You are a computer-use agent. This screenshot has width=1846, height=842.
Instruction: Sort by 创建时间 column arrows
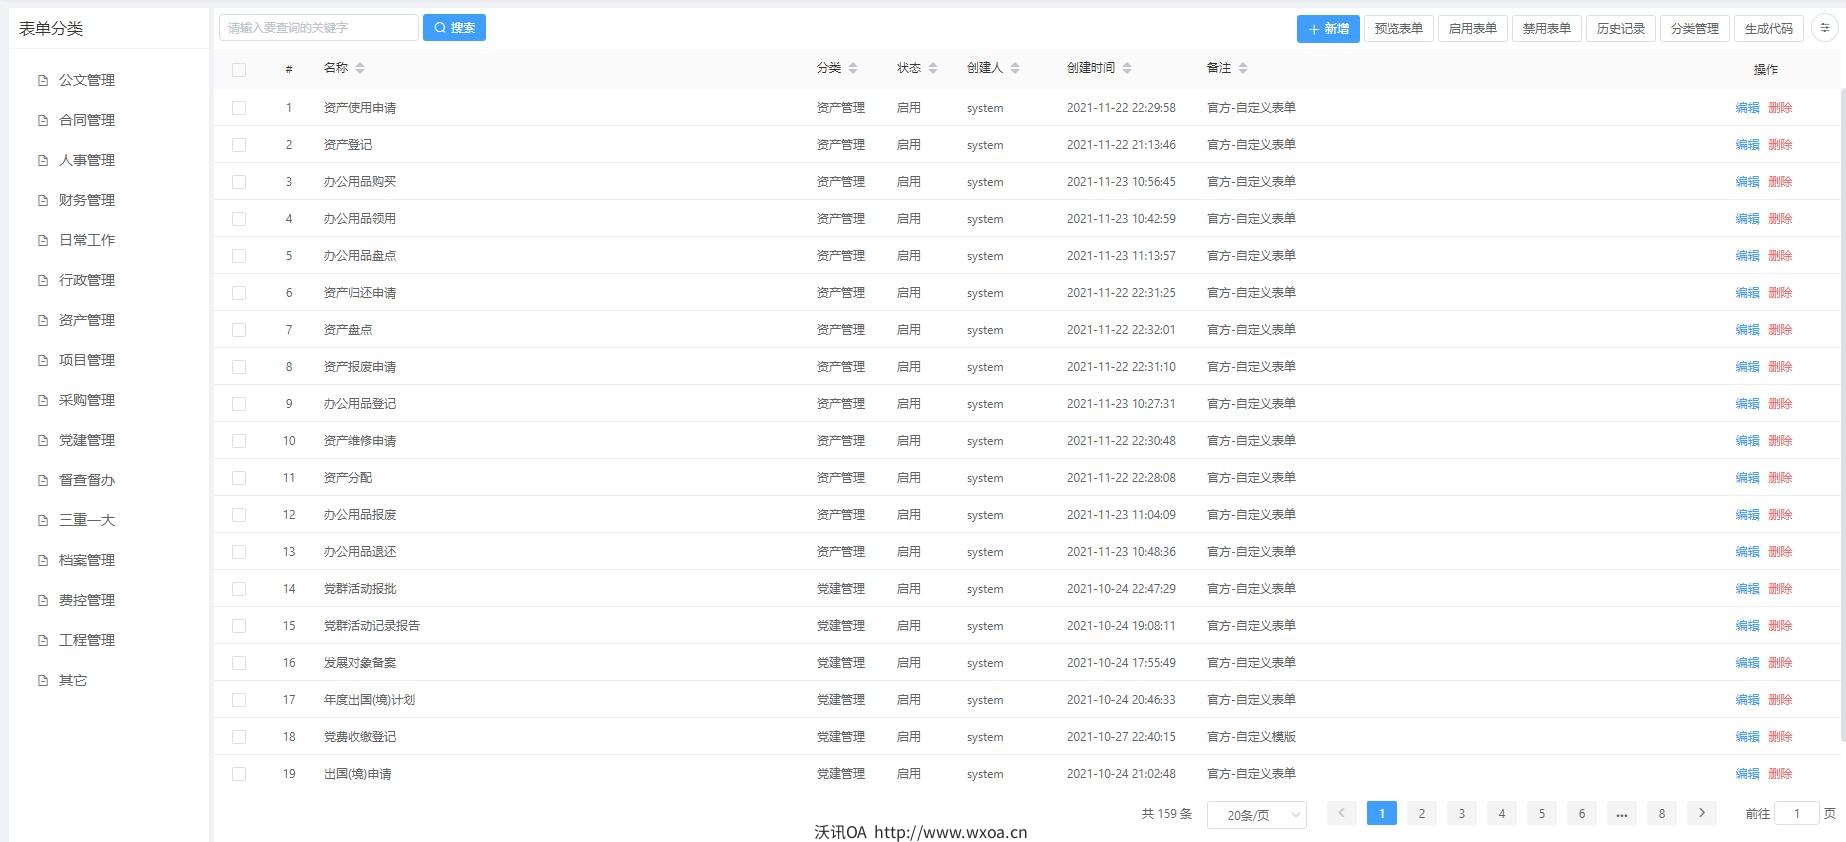pos(1127,68)
